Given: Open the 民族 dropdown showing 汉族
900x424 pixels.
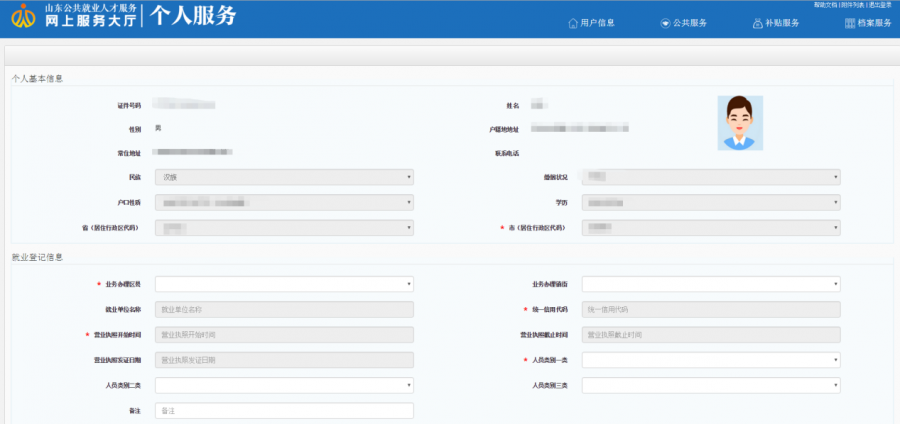Looking at the screenshot, I should 284,177.
